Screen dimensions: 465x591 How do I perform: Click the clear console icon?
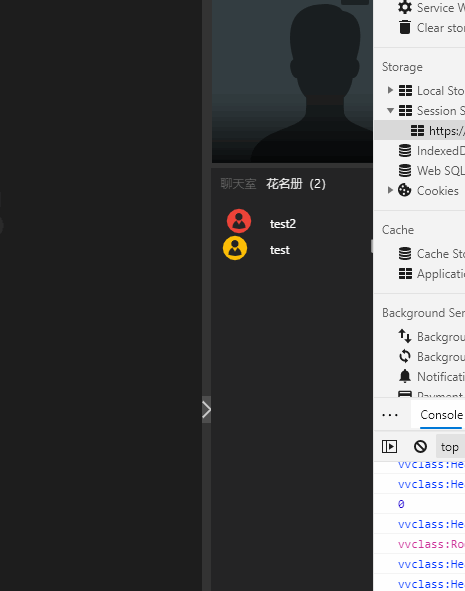[x=420, y=447]
